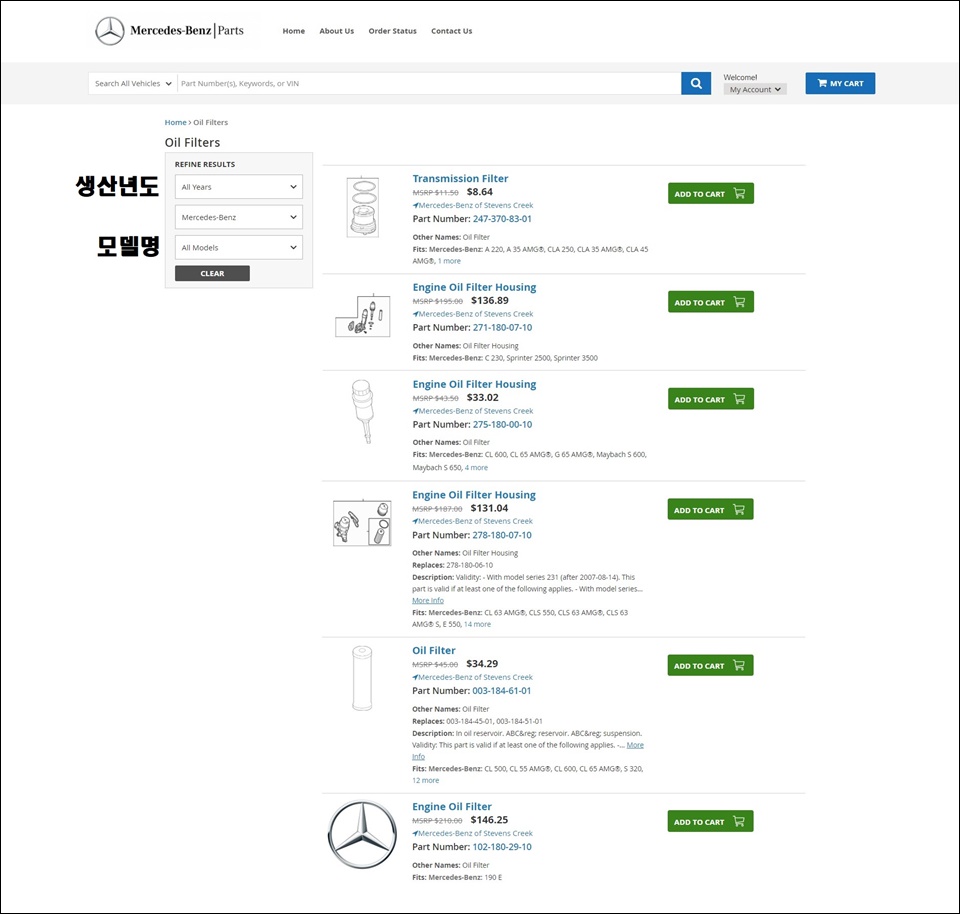960x914 pixels.
Task: Open Engine Oil Filter Housing $33.02 title
Action: point(474,384)
